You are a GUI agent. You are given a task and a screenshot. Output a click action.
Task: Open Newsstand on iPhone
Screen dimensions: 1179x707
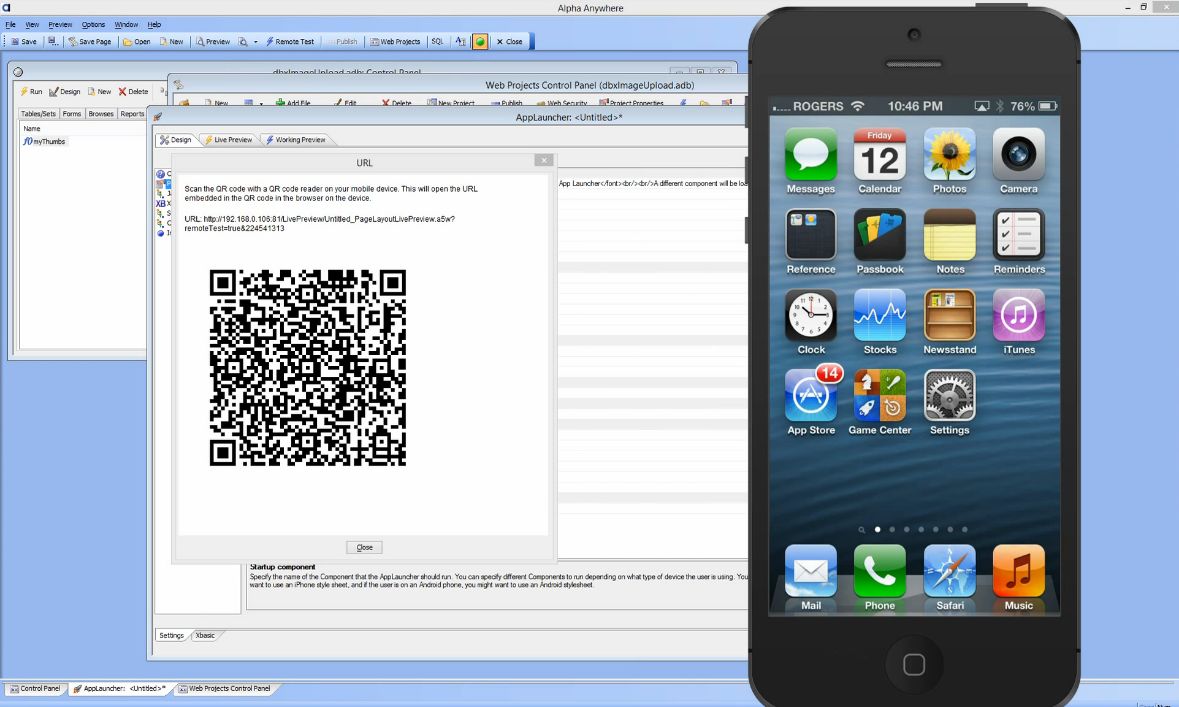pyautogui.click(x=950, y=322)
